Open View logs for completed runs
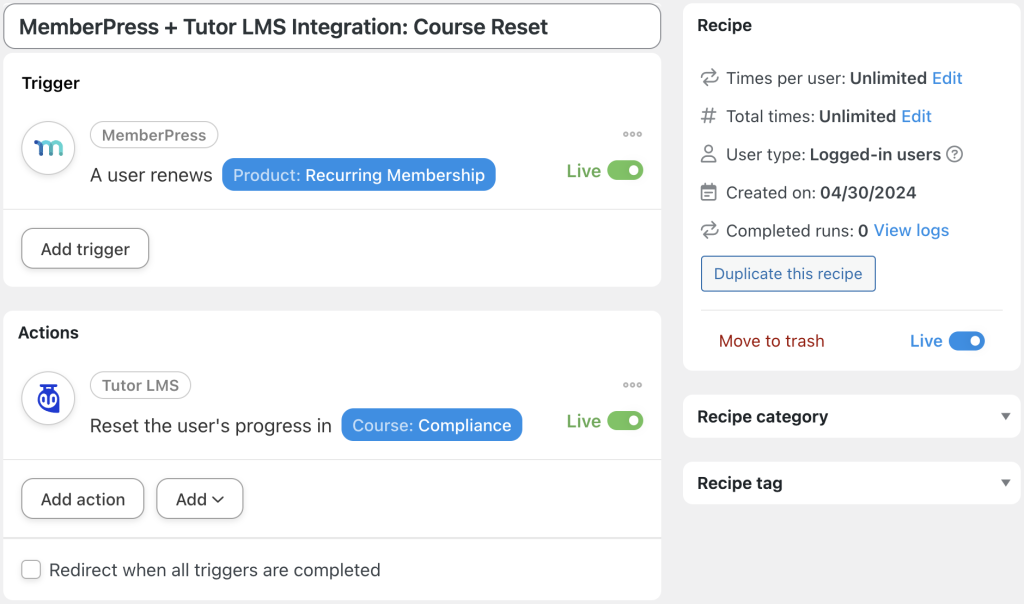Screen dimensions: 1024x604 coord(911,230)
